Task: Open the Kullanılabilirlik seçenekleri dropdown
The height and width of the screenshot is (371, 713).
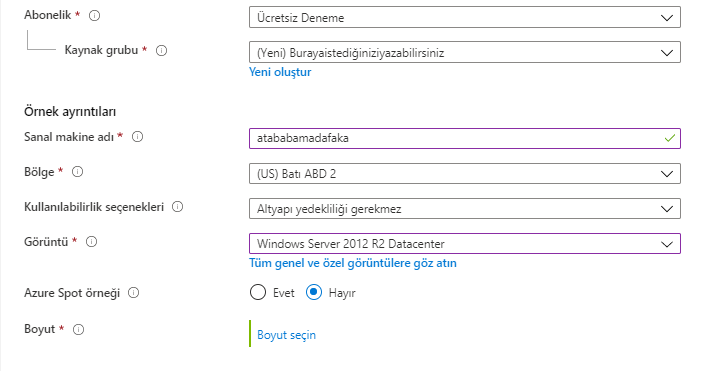Action: pos(465,209)
